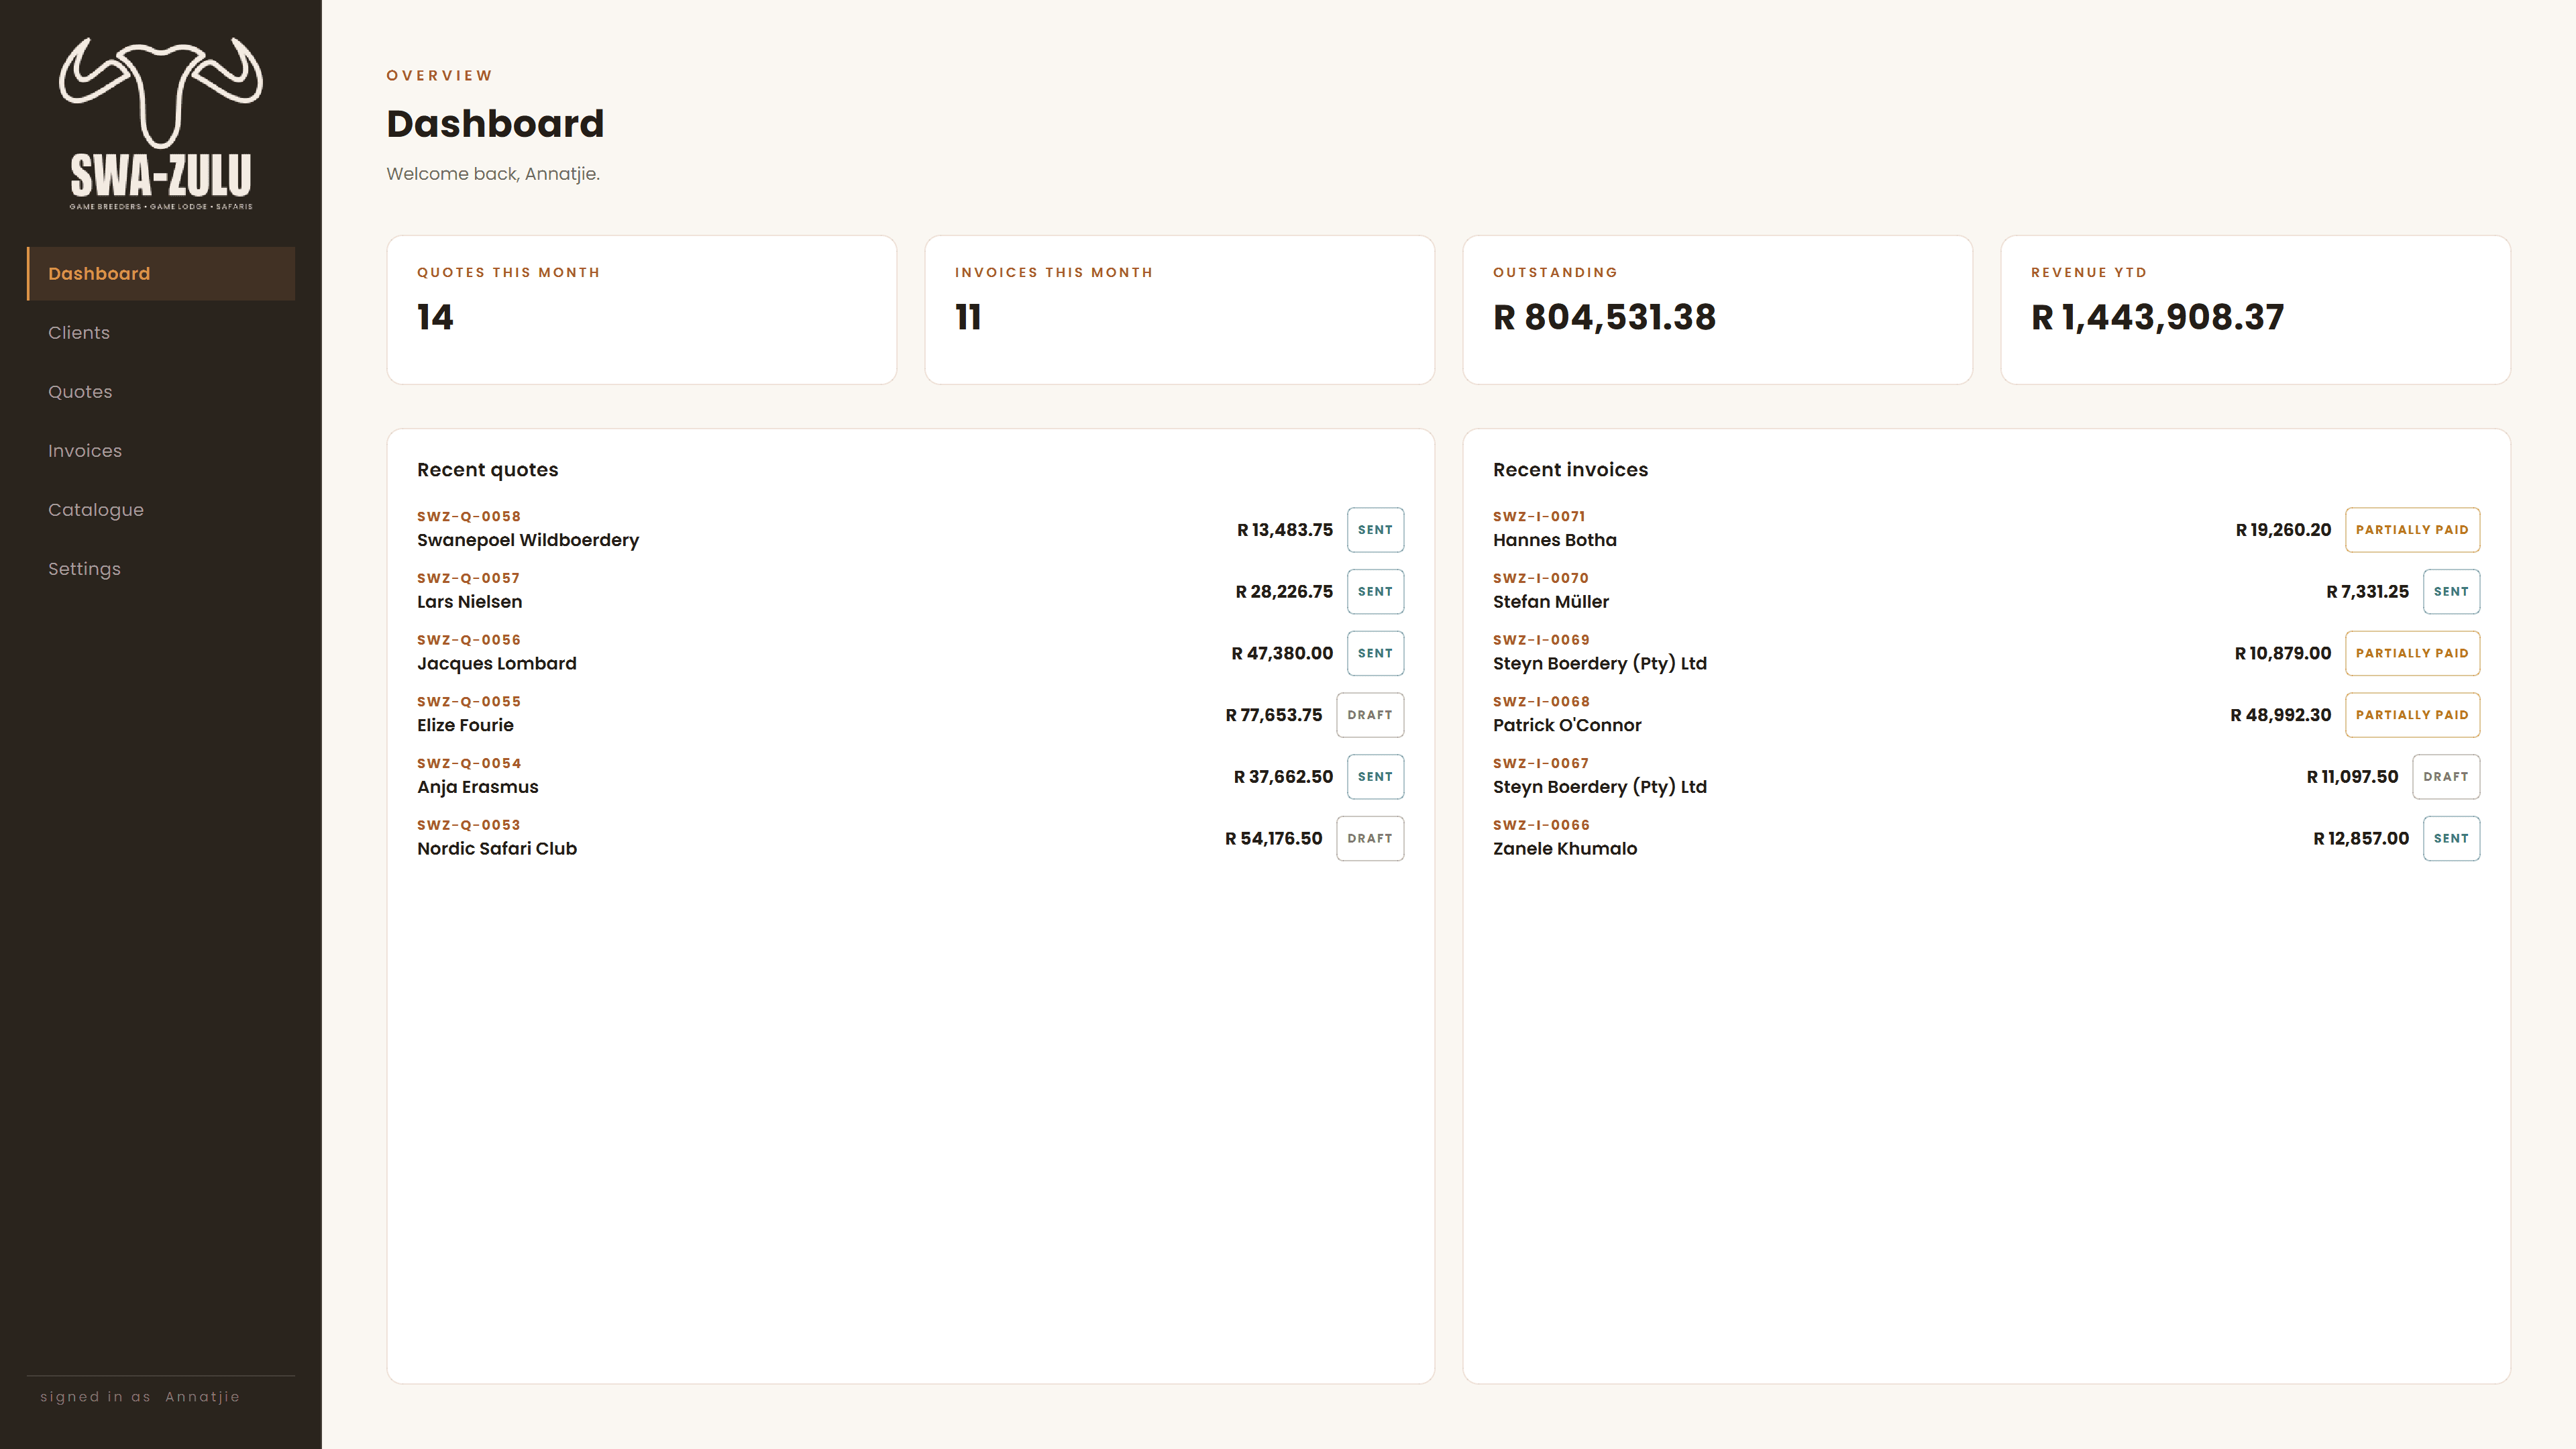
Task: Click client name Lars Nielsen
Action: tap(469, 602)
